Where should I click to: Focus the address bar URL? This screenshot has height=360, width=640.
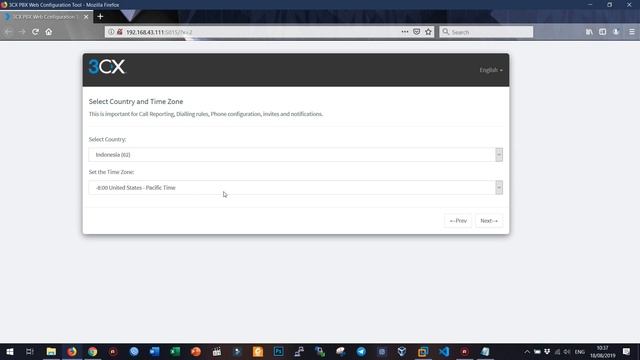click(261, 32)
